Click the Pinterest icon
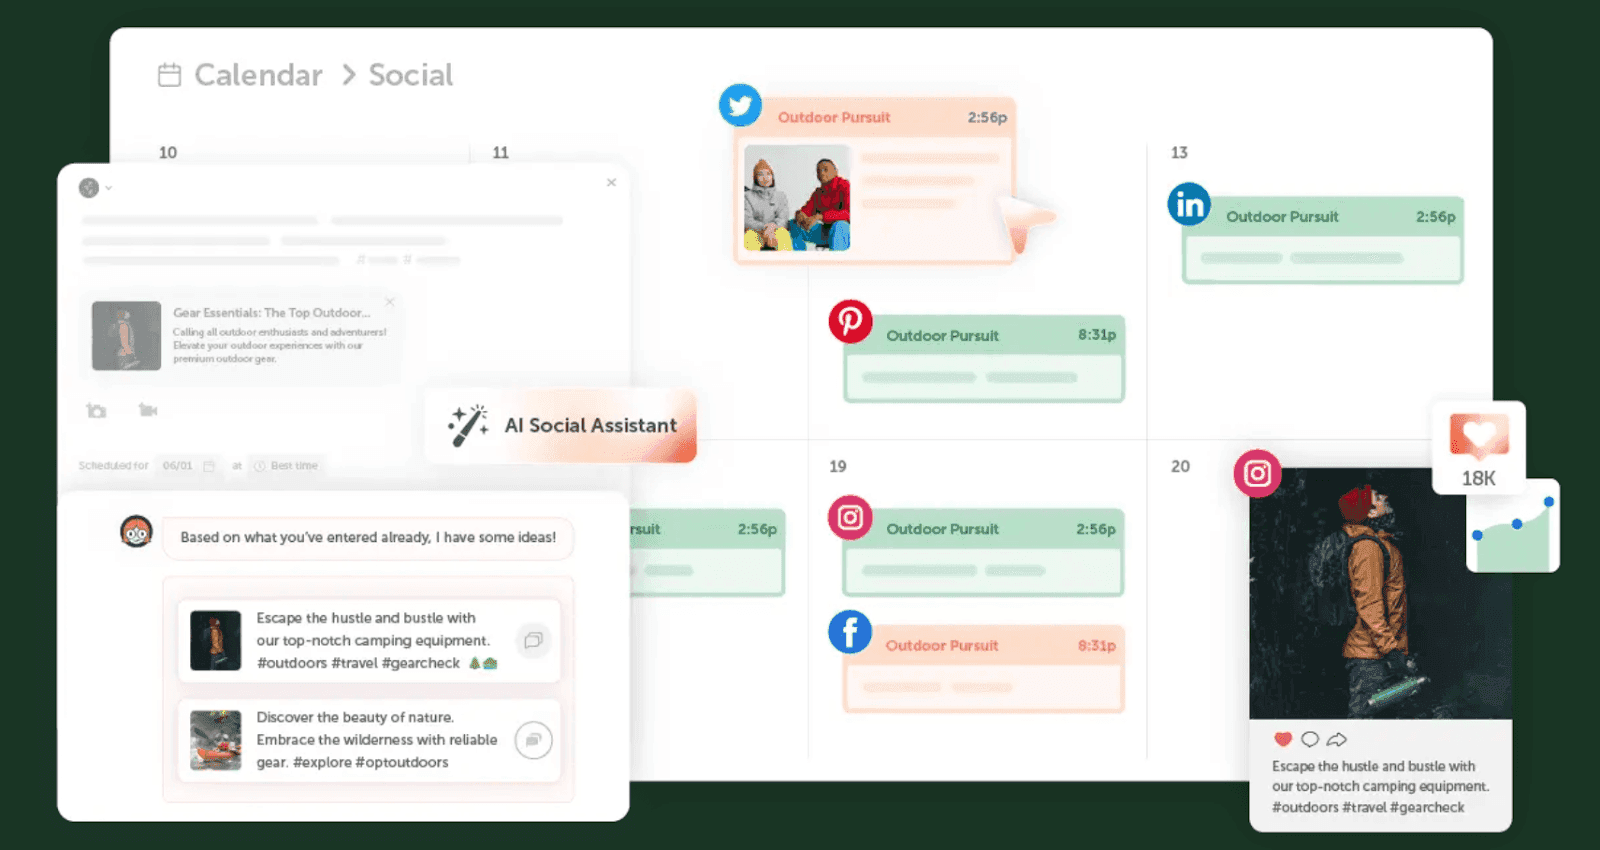The height and width of the screenshot is (850, 1600). pos(850,321)
